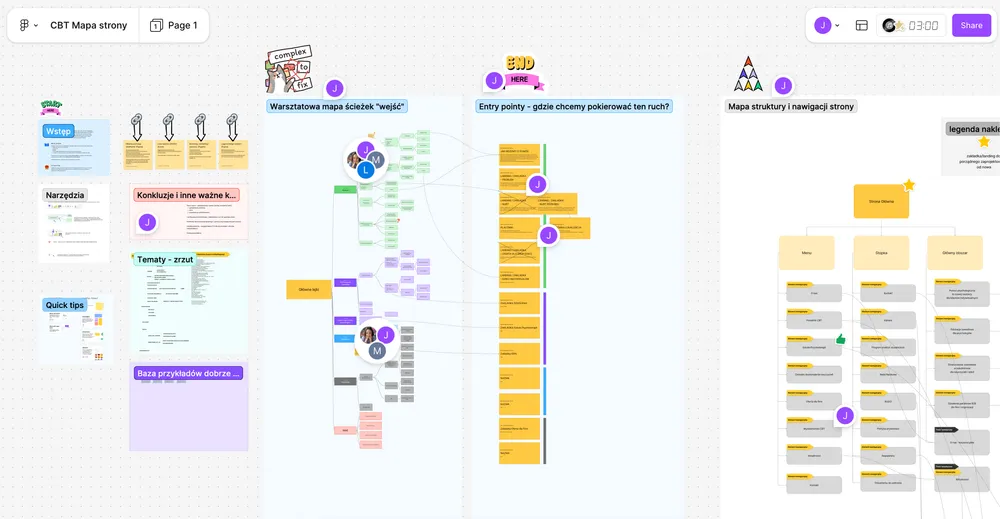This screenshot has height=519, width=1000.
Task: Click the J avatar beside the pyramid sticker
Action: pyautogui.click(x=783, y=85)
